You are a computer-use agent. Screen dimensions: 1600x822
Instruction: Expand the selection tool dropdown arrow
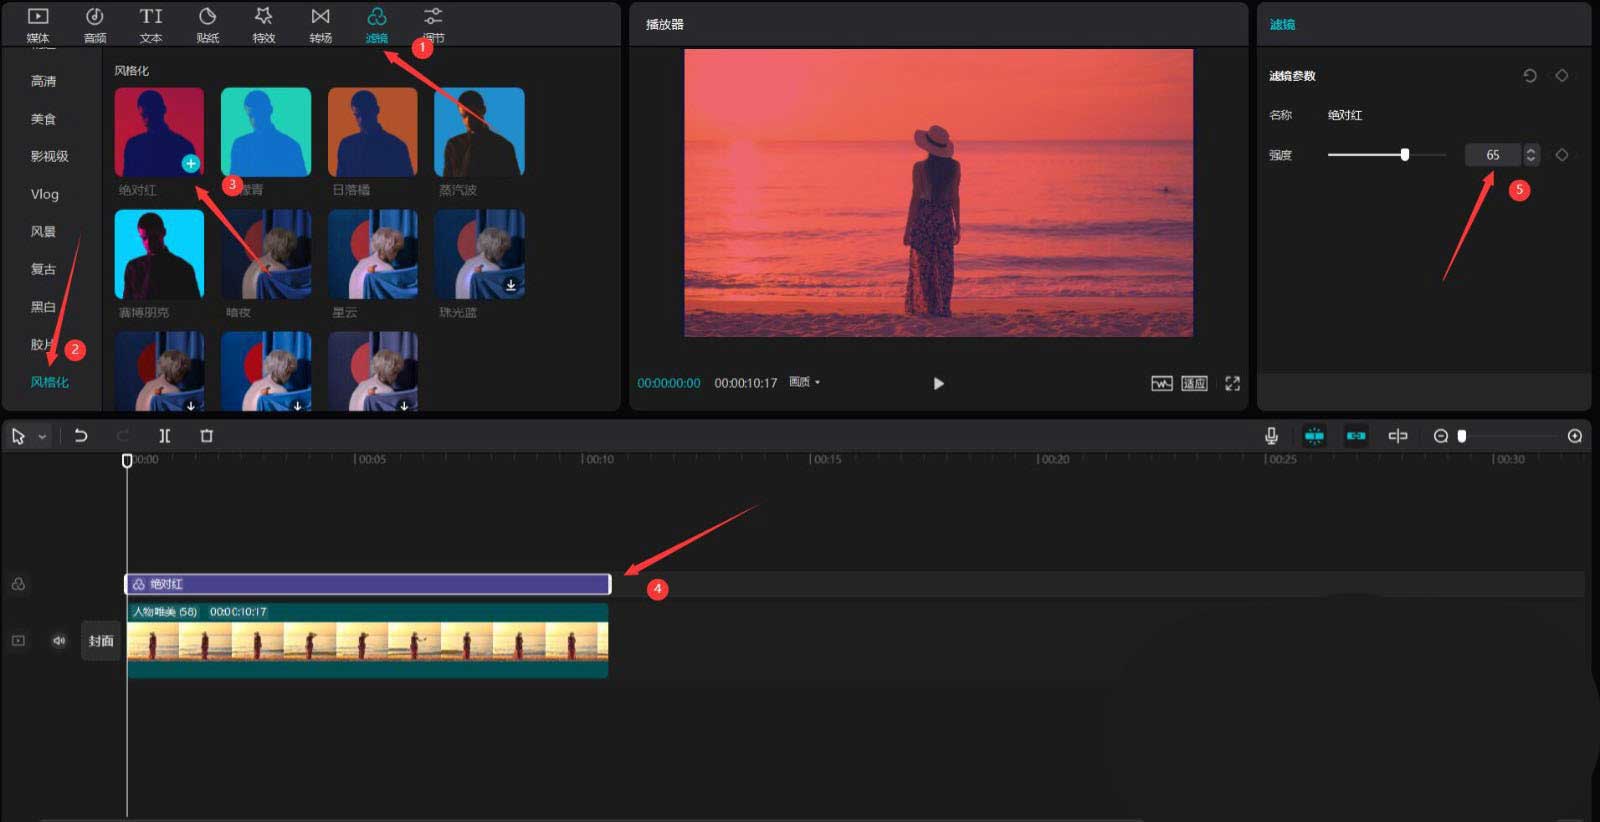pyautogui.click(x=42, y=437)
